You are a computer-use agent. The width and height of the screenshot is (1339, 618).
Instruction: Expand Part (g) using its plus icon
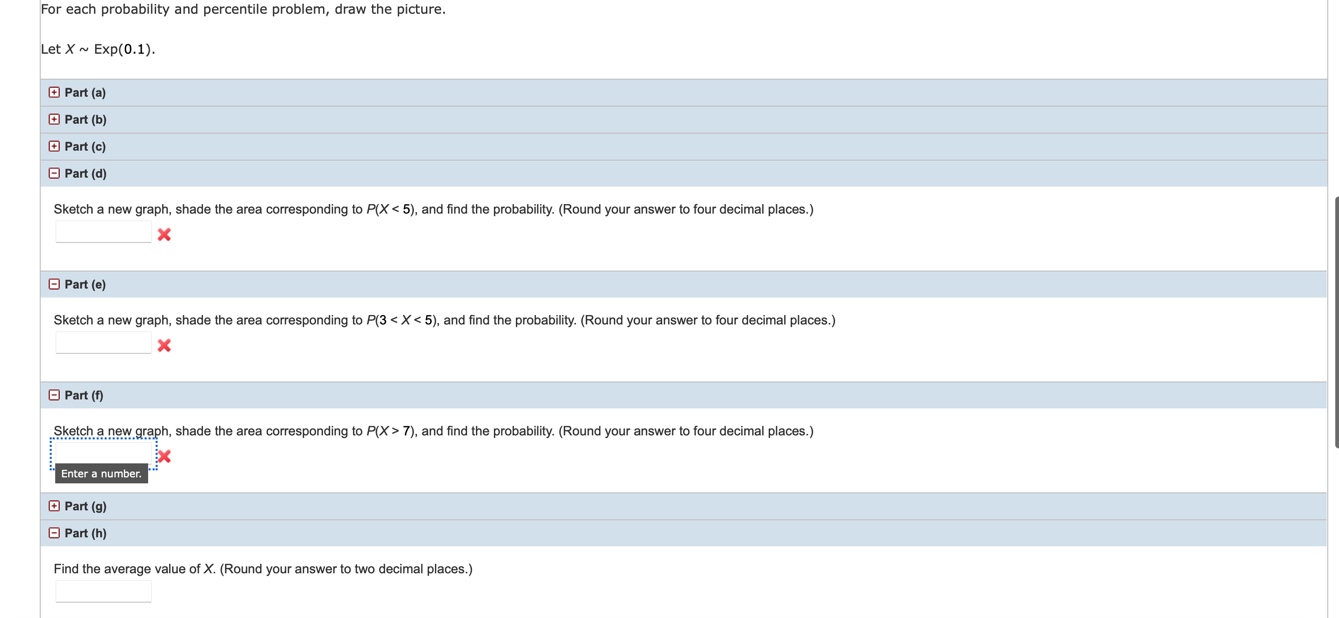pyautogui.click(x=53, y=506)
